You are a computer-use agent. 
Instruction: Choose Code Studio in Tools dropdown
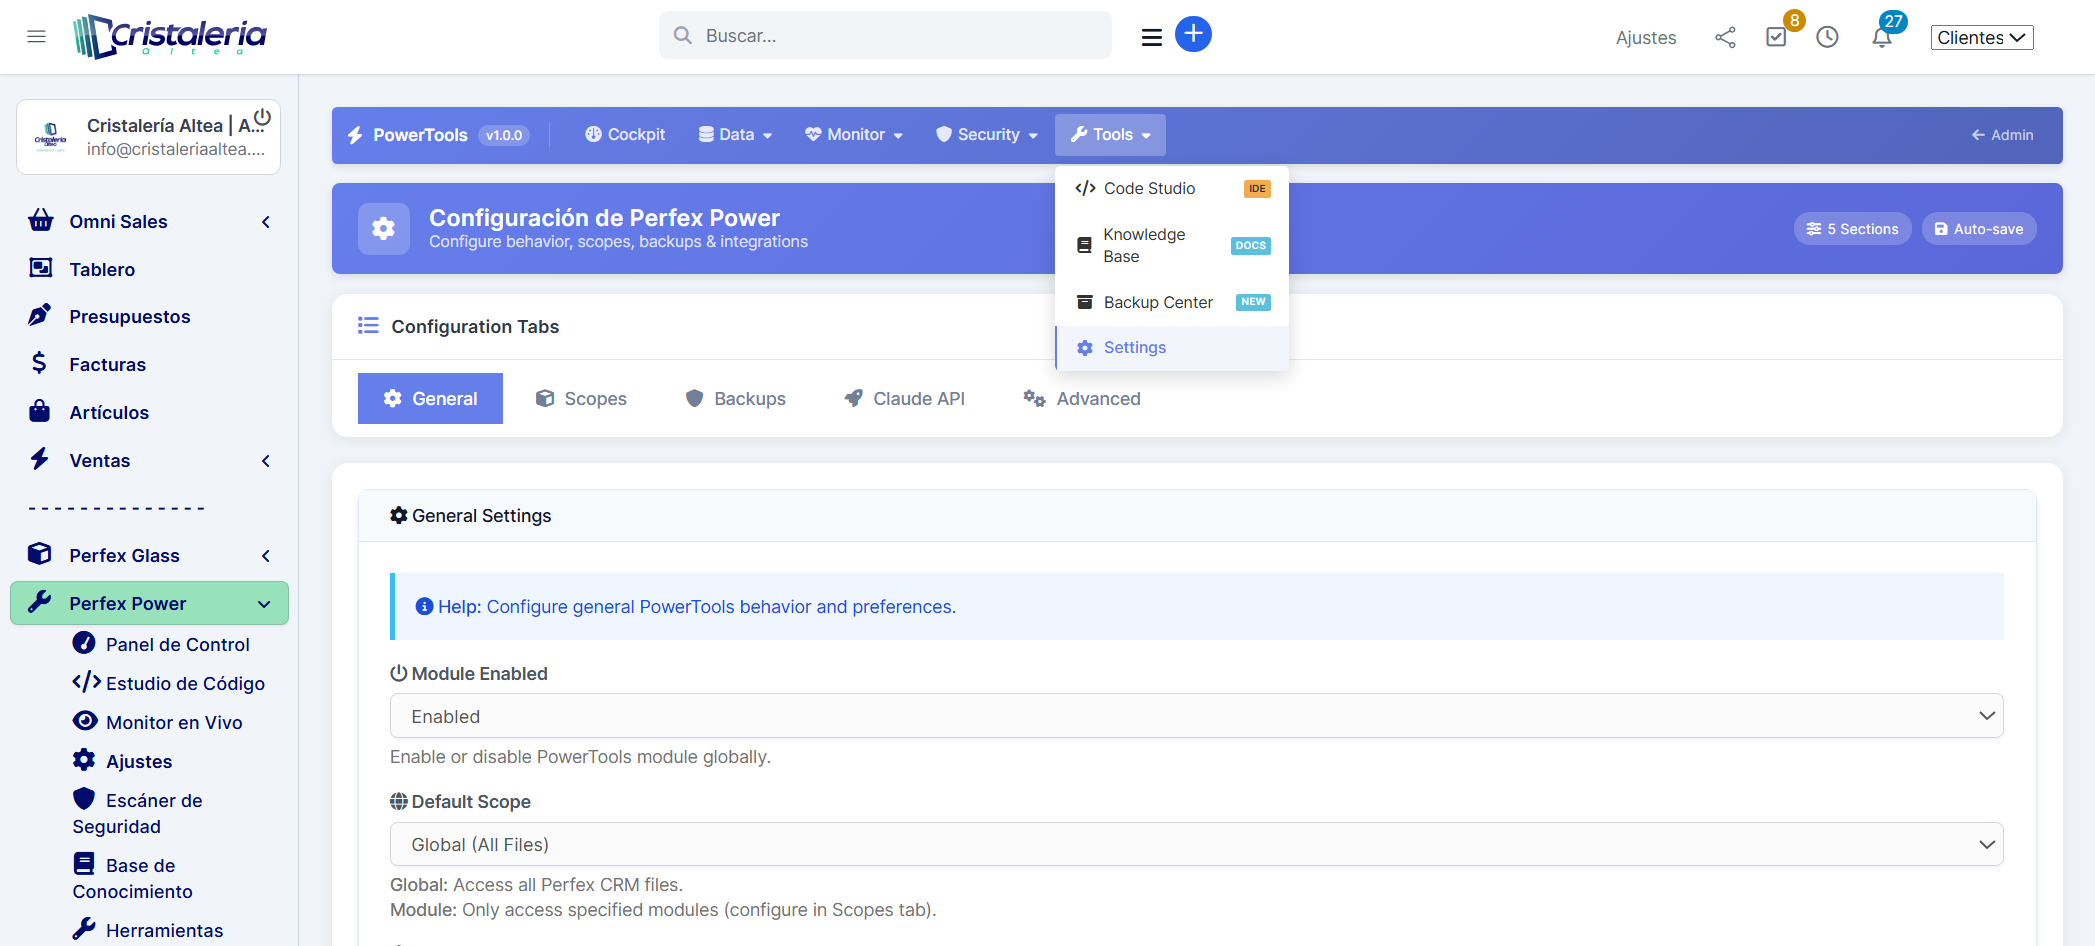click(1149, 189)
